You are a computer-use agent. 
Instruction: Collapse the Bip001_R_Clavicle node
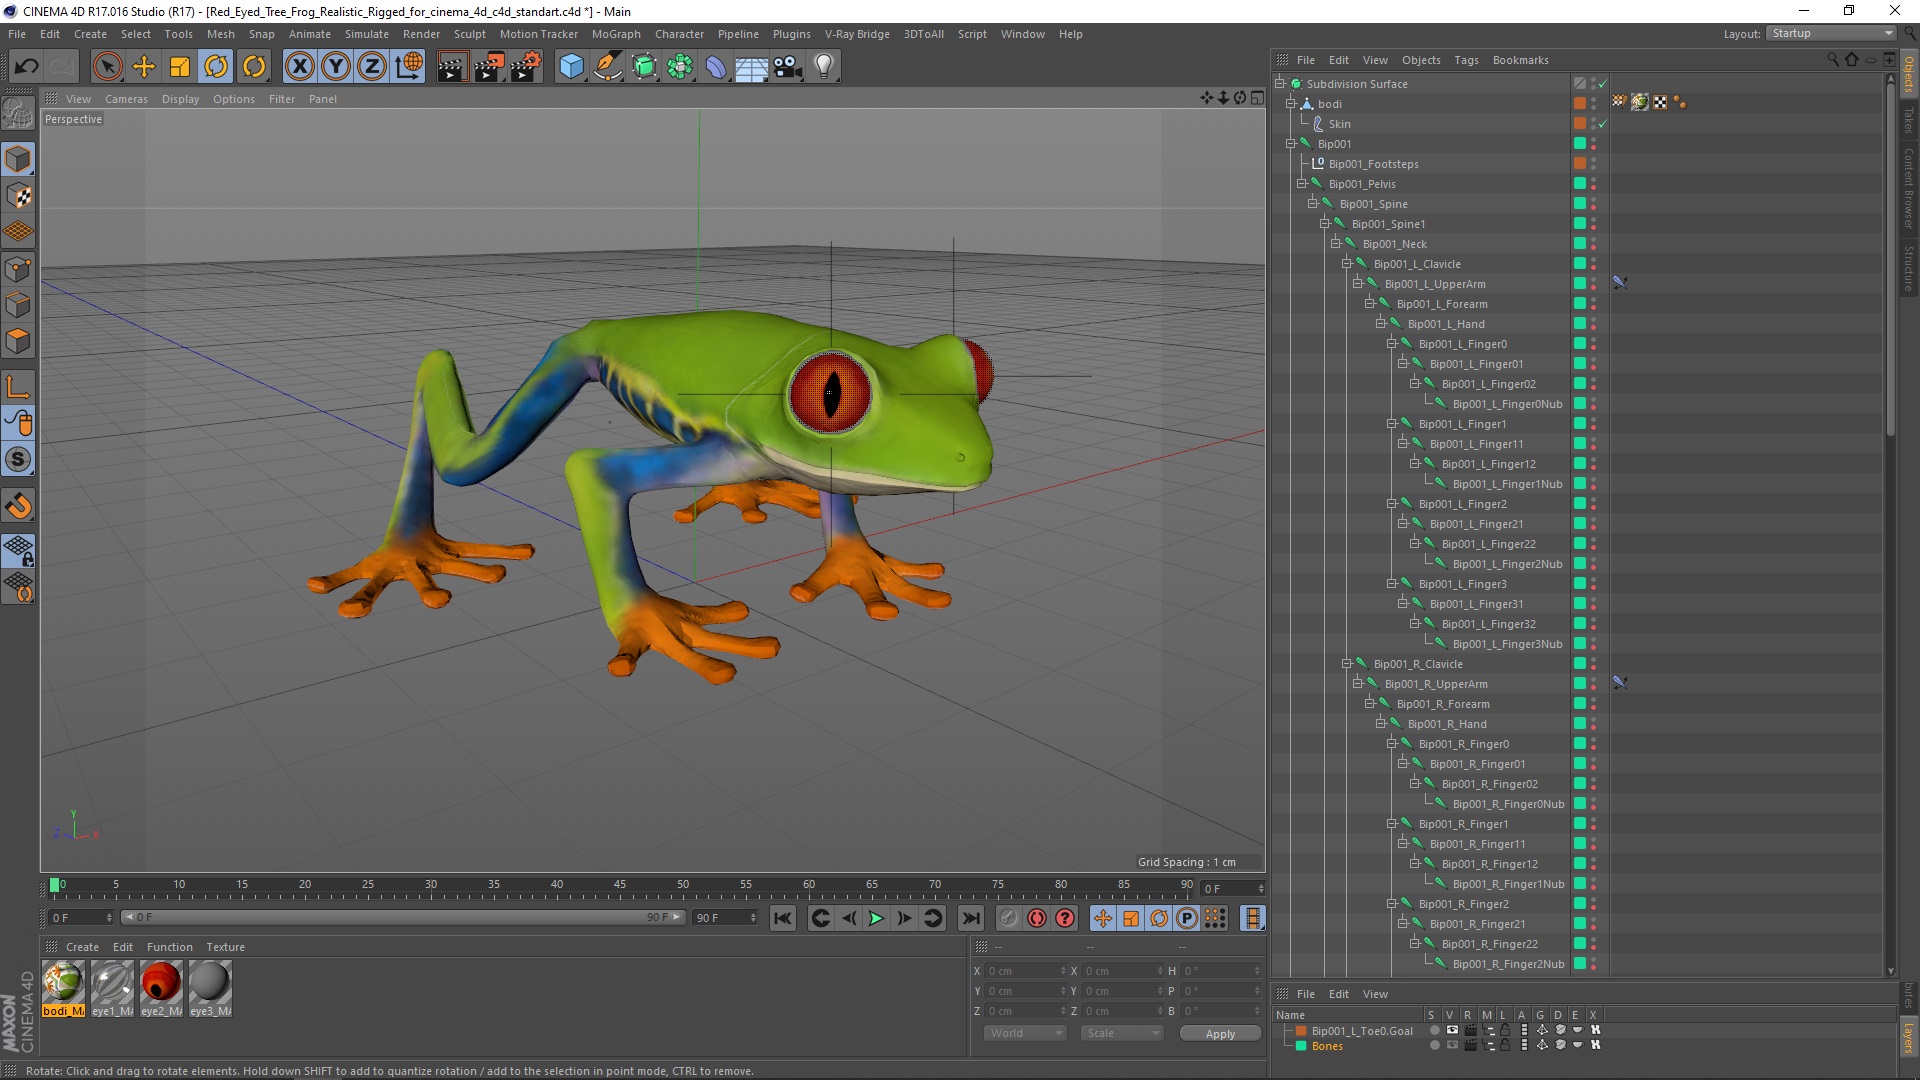1347,664
